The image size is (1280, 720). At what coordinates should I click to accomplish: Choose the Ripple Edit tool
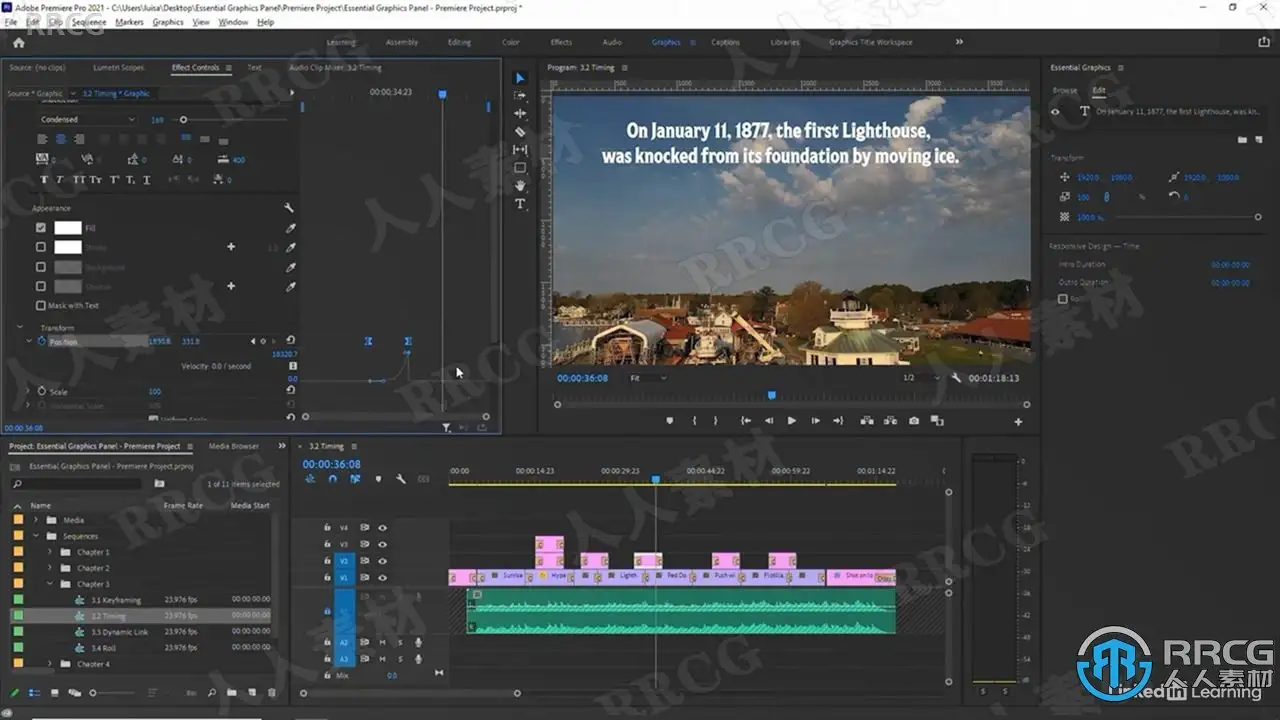pyautogui.click(x=520, y=113)
